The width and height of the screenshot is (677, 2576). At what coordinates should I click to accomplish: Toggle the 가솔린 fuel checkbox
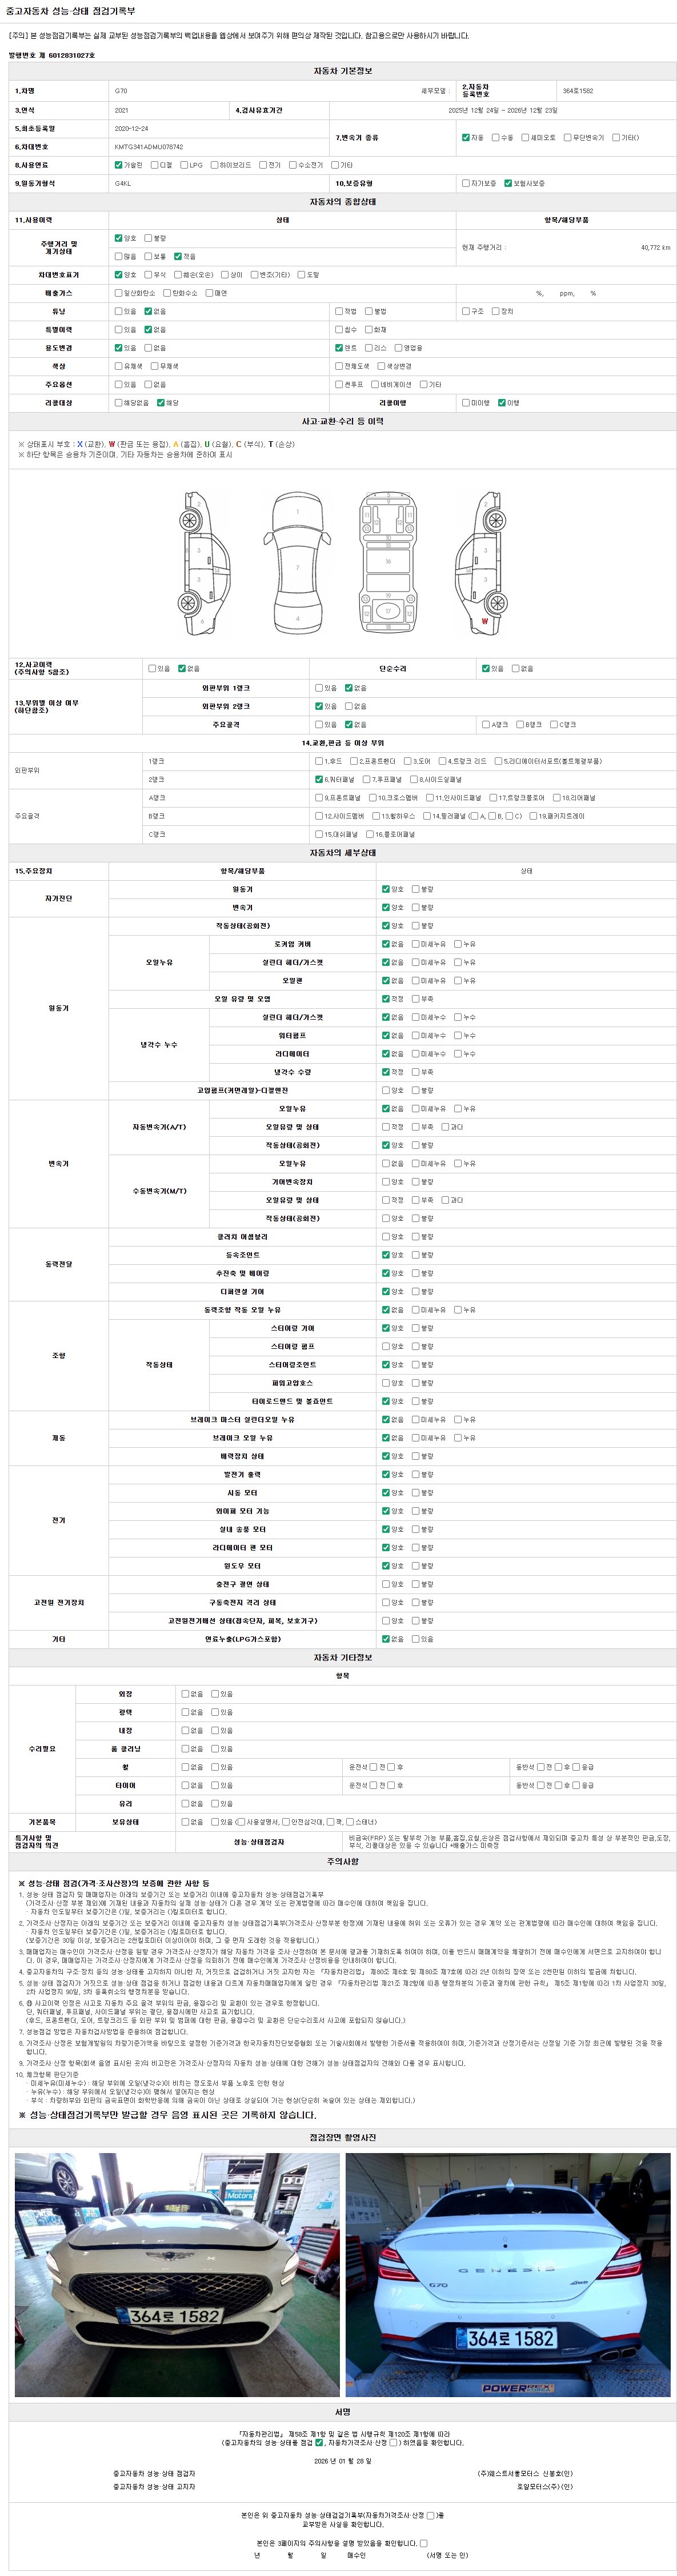pyautogui.click(x=119, y=165)
